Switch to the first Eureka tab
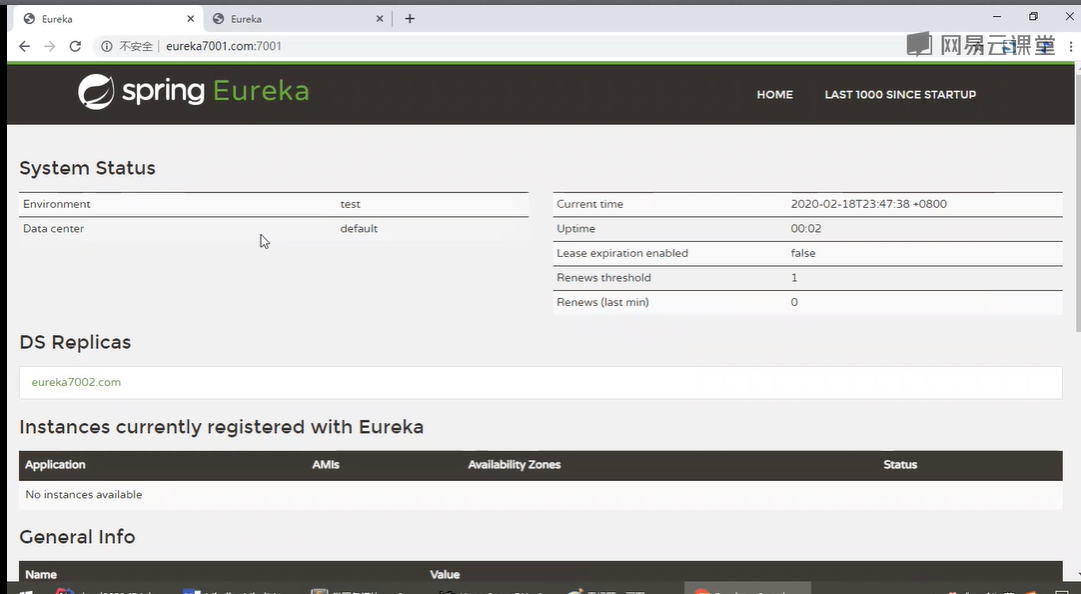 point(108,19)
